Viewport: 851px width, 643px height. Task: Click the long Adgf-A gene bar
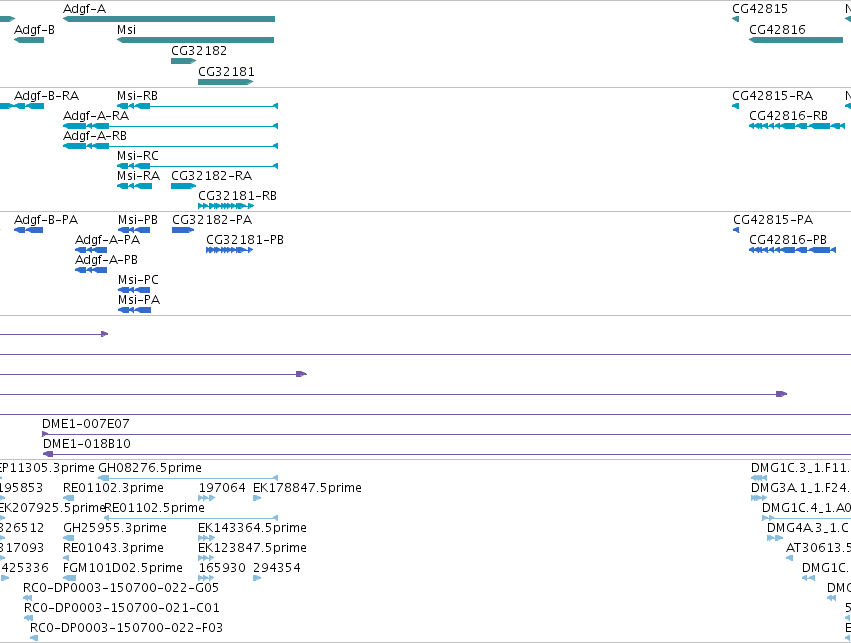[x=169, y=19]
